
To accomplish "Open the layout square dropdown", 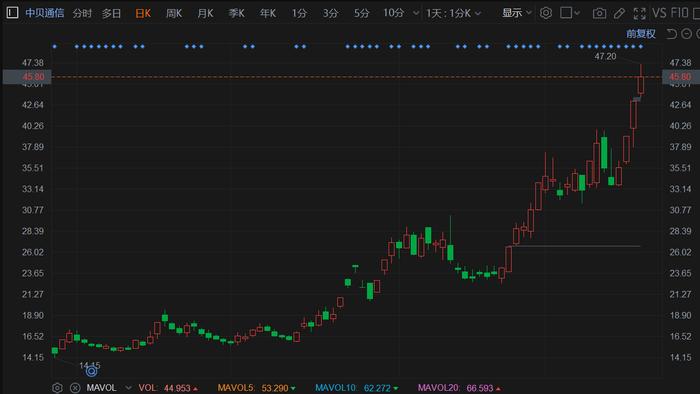I will (x=570, y=13).
